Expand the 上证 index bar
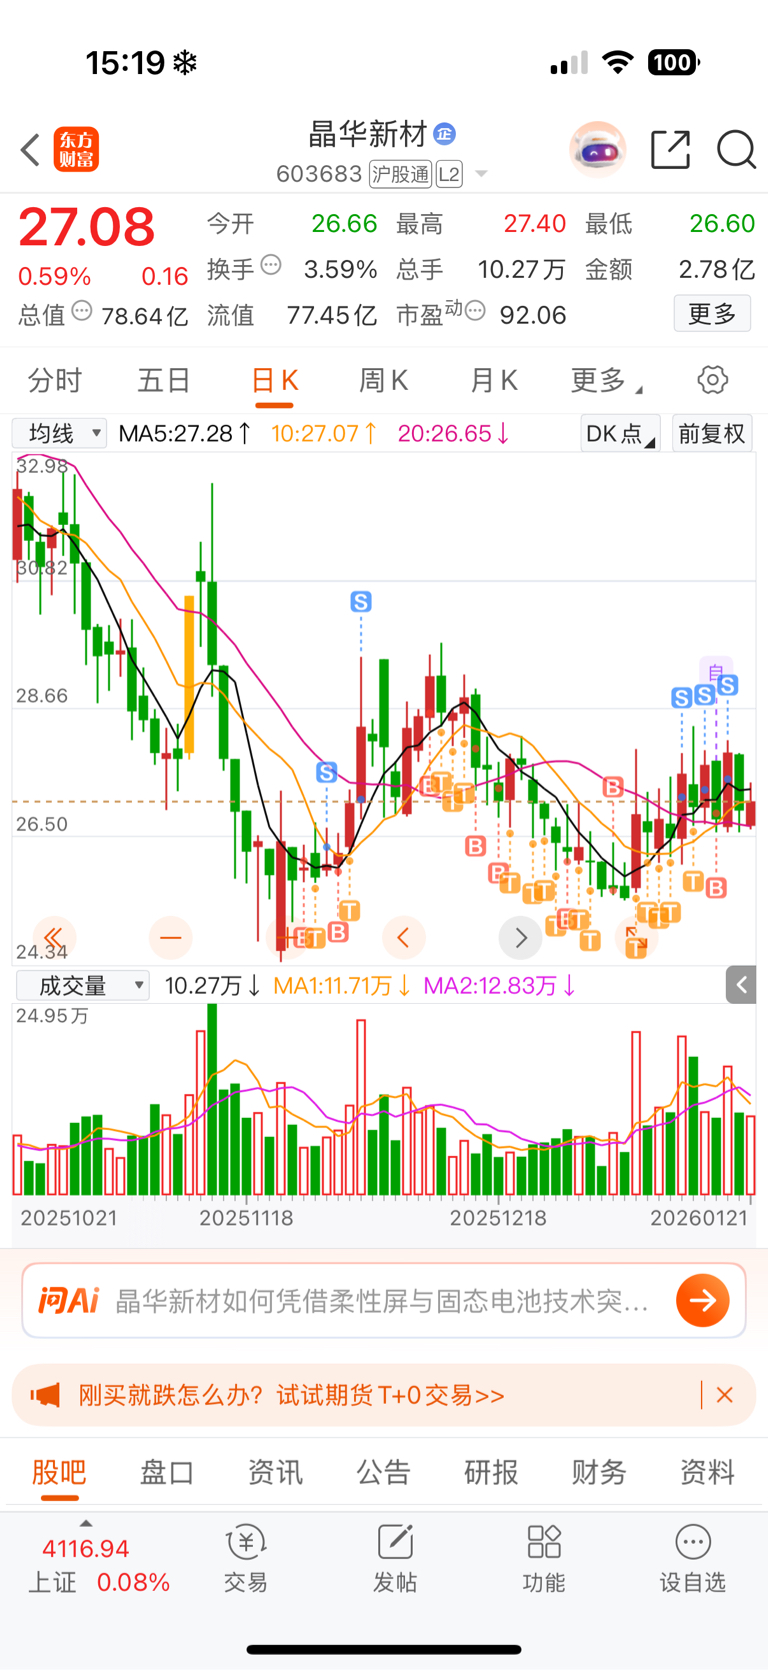Screen dimensions: 768x1670 pos(86,1524)
